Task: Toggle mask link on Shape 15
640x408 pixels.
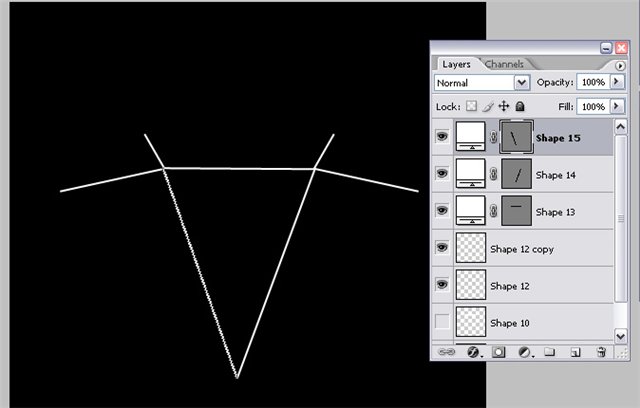Action: (x=493, y=137)
